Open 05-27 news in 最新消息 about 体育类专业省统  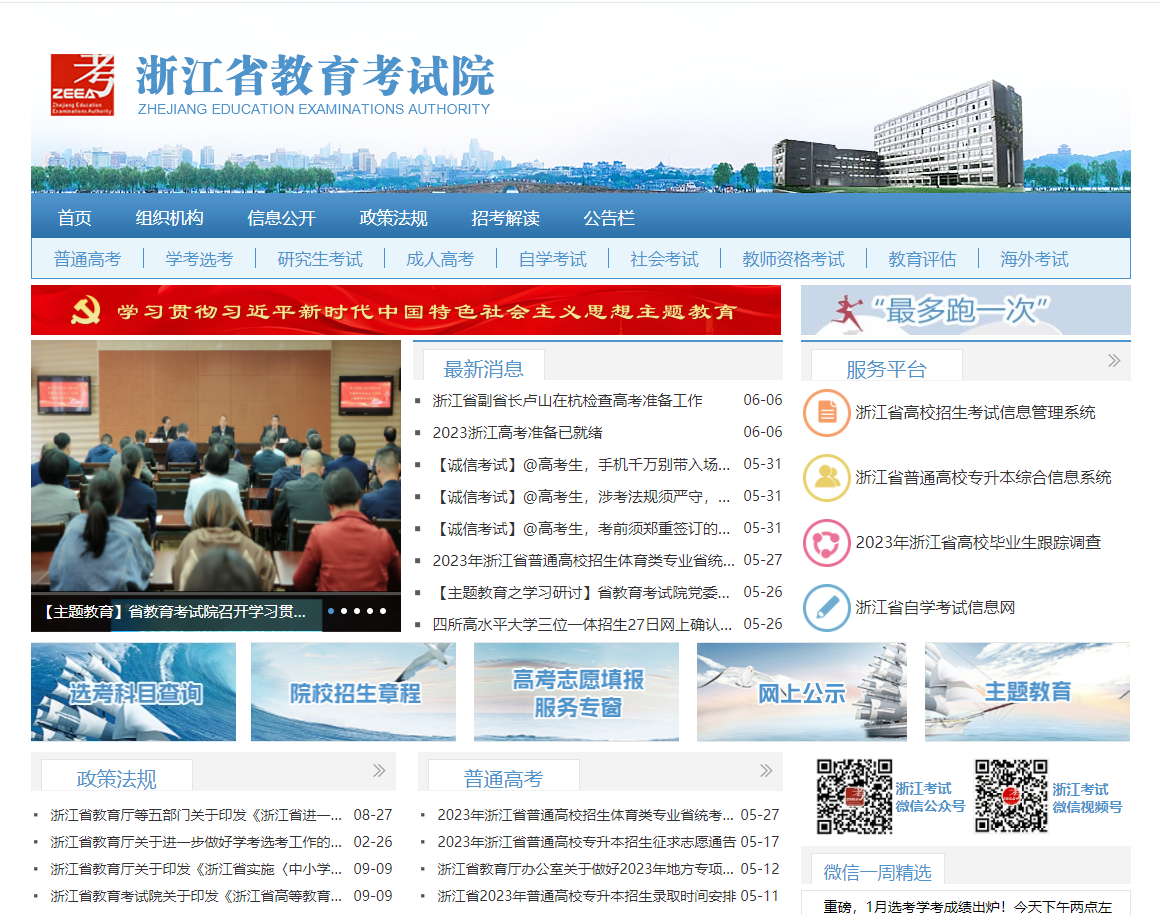[583, 561]
